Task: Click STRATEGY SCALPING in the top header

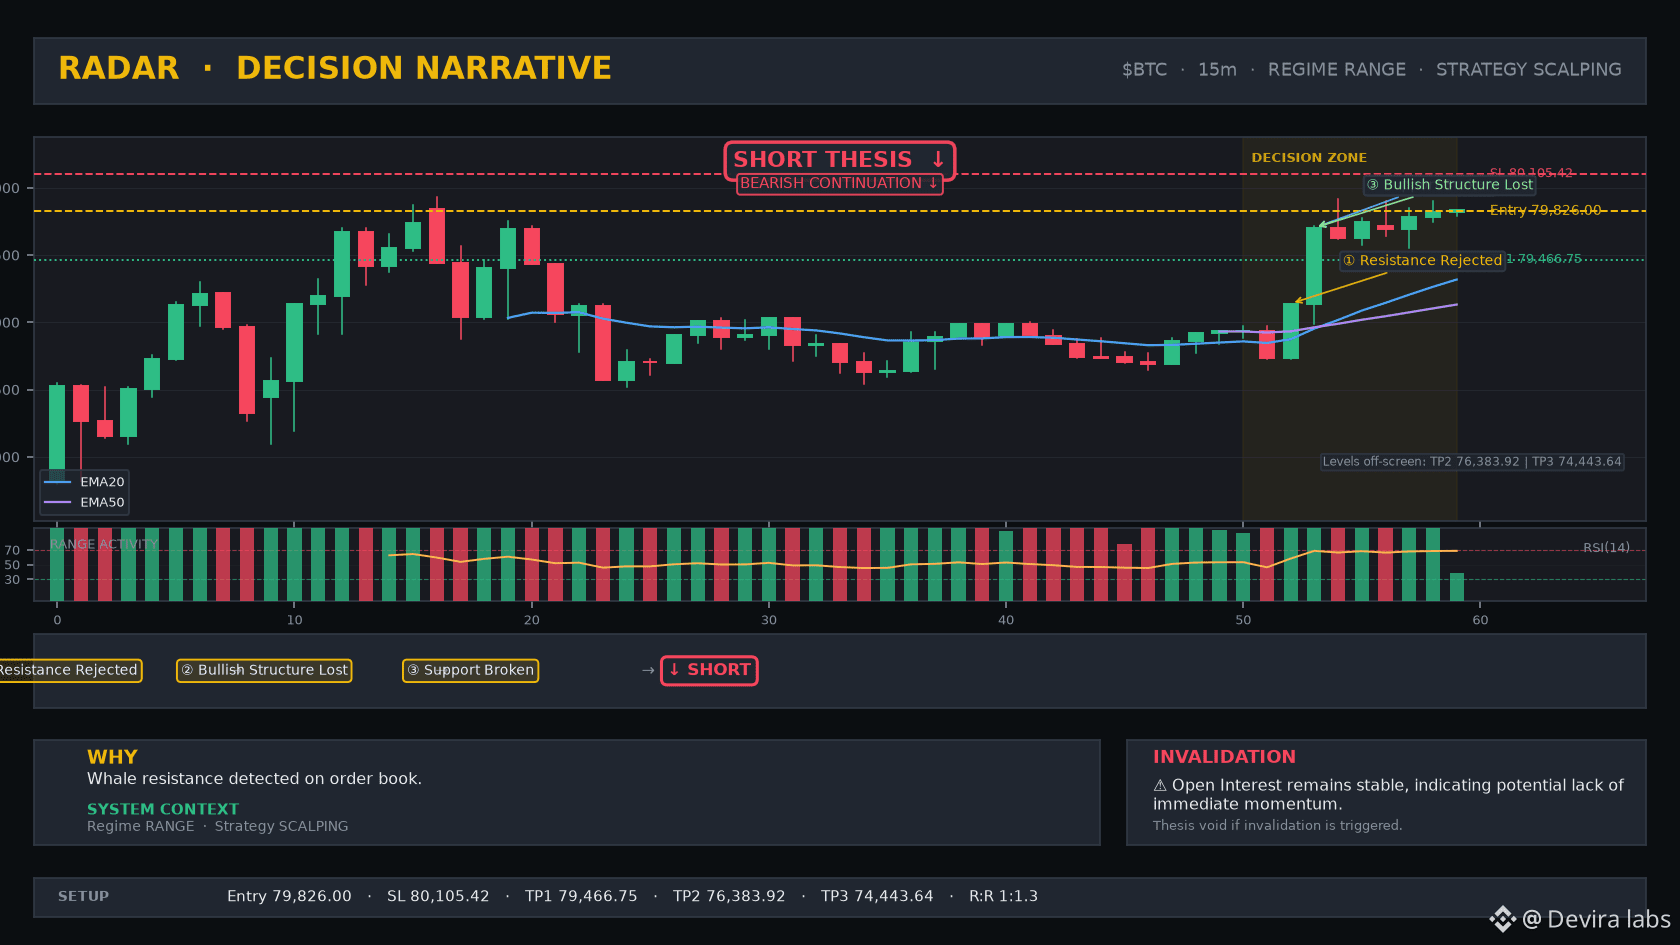Action: [1529, 70]
